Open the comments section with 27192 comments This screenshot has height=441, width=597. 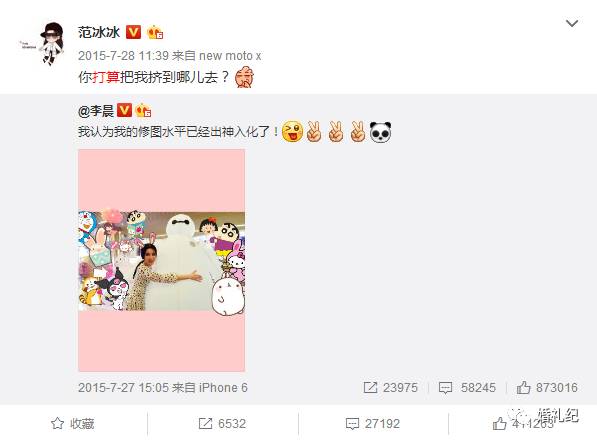373,423
